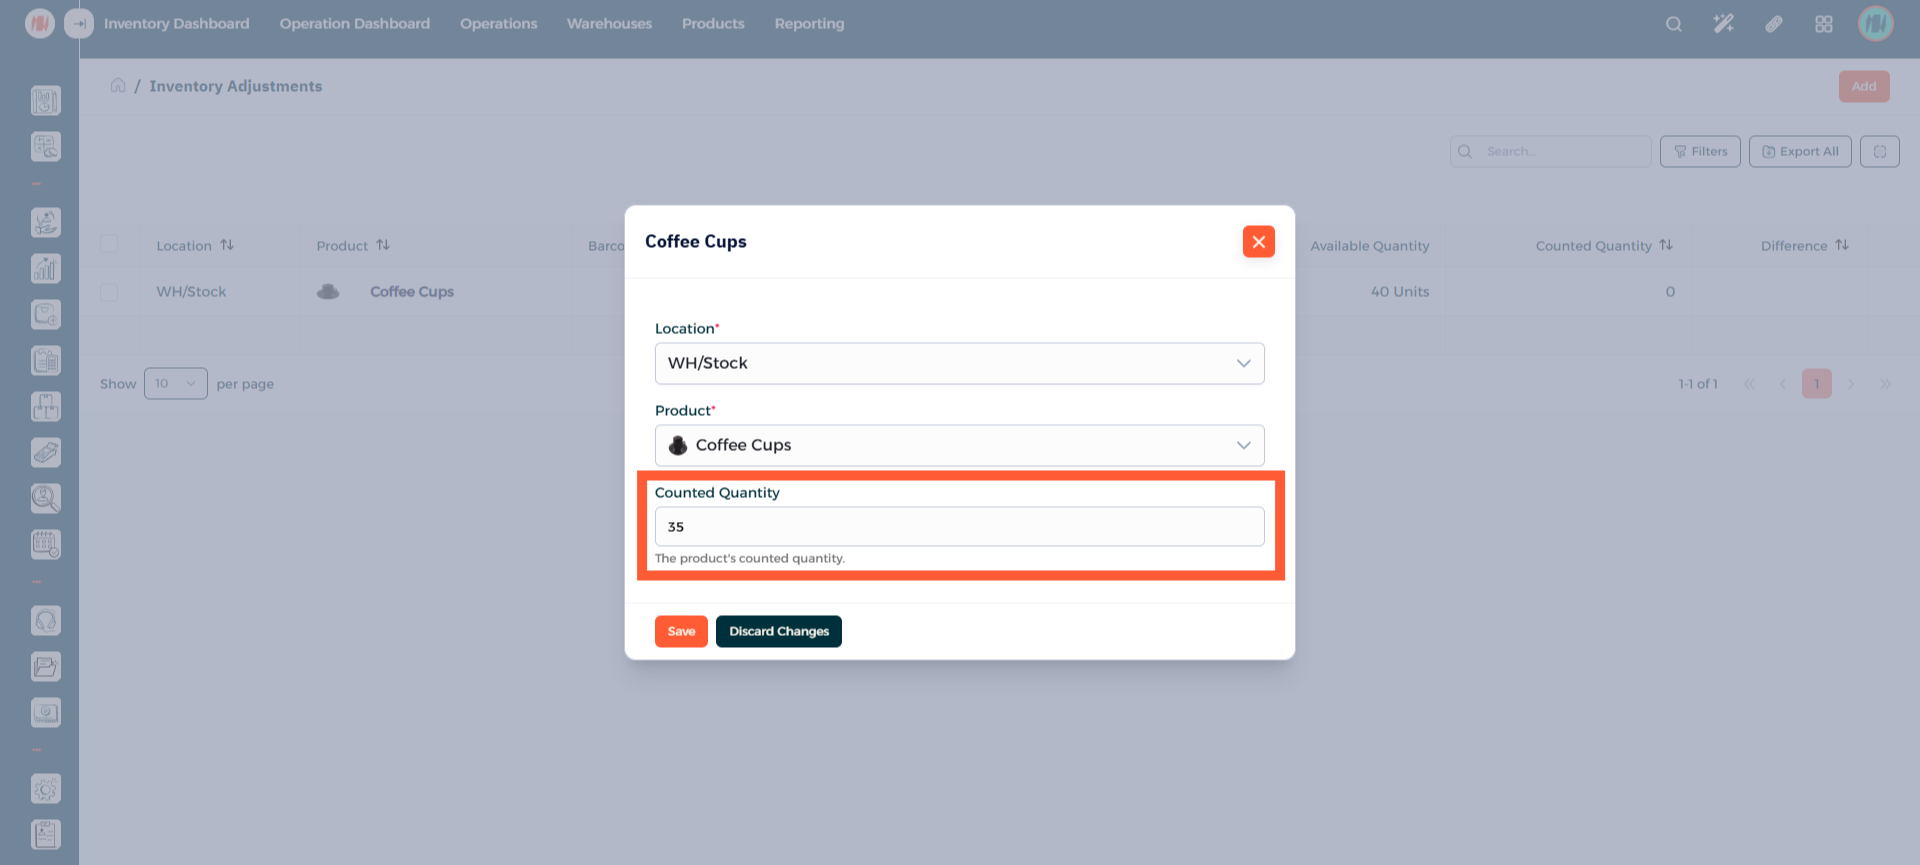Click the search magnifier icon in top bar
This screenshot has height=865, width=1920.
(x=1673, y=24)
